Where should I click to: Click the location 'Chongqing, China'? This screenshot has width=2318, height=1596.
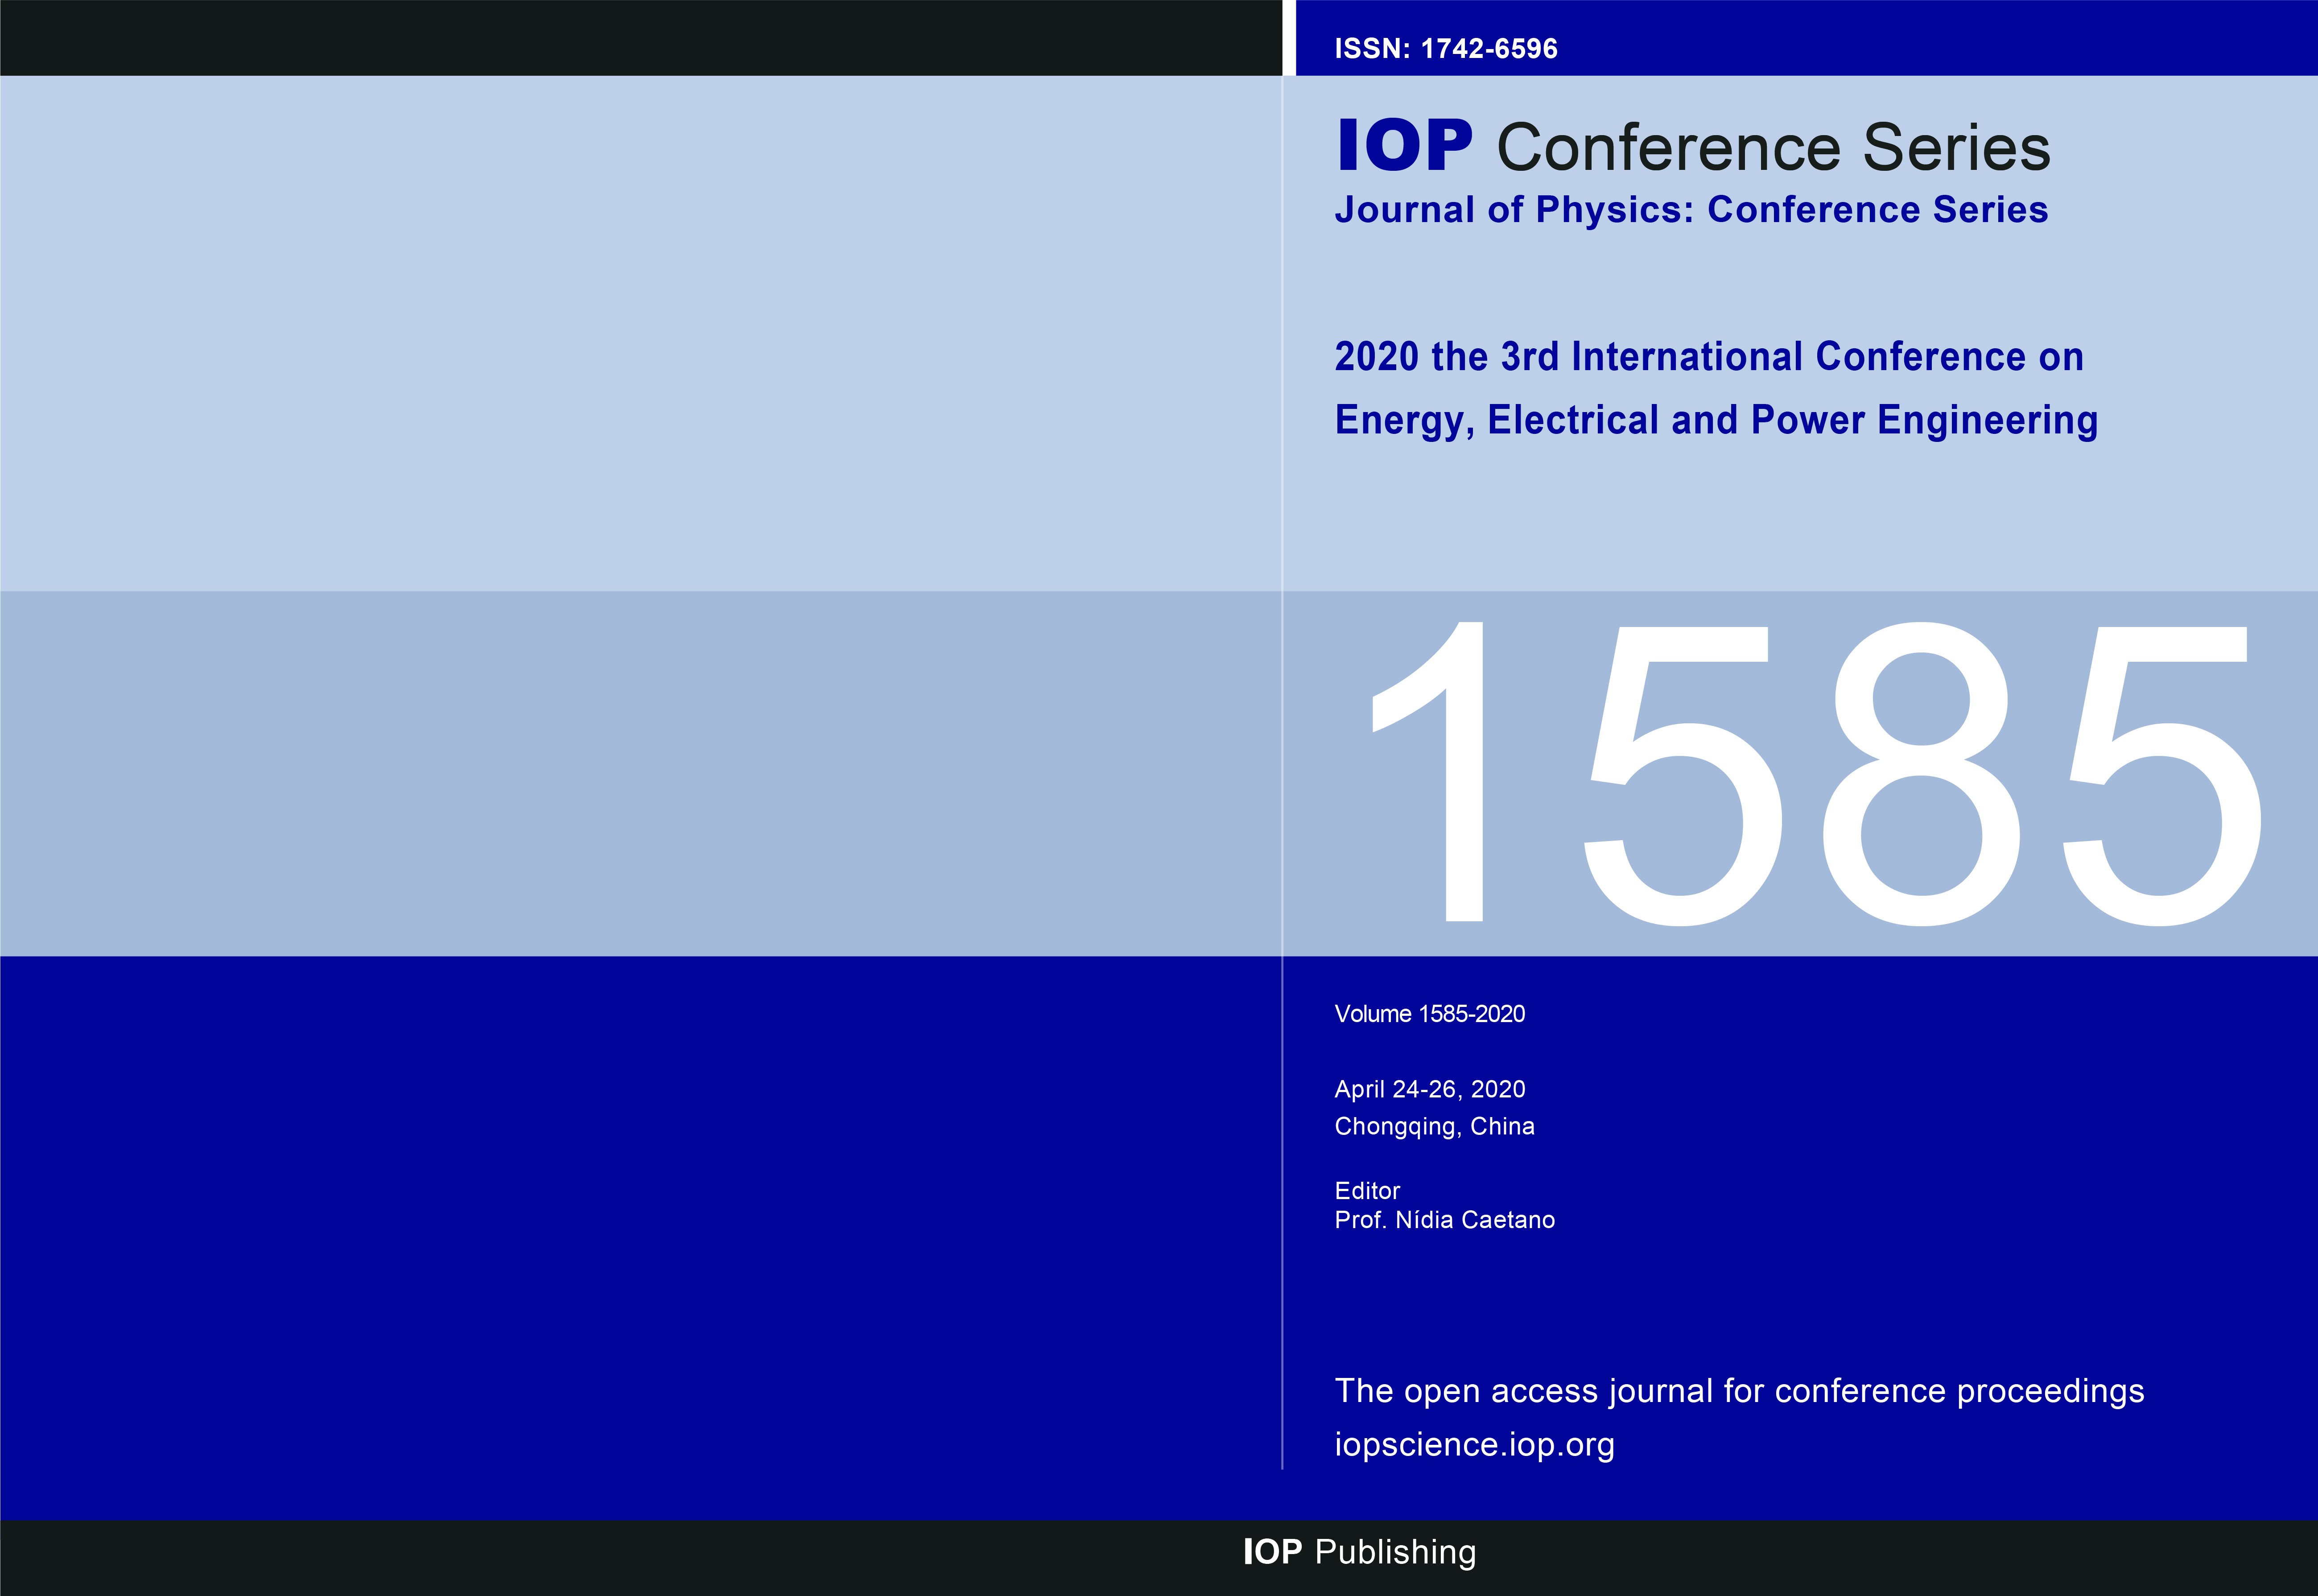(1434, 1127)
